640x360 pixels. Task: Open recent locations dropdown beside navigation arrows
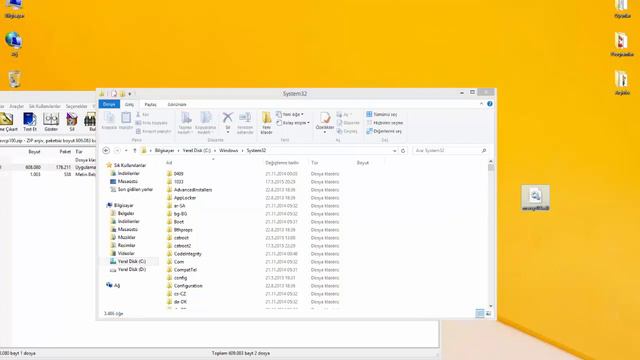pos(126,151)
